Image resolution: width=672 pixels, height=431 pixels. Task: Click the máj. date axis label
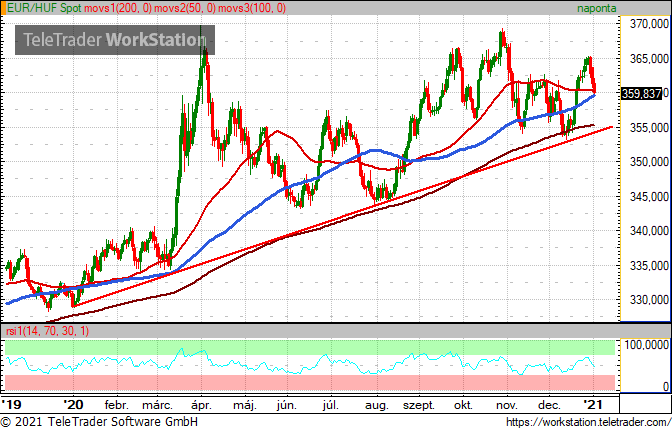(x=245, y=405)
